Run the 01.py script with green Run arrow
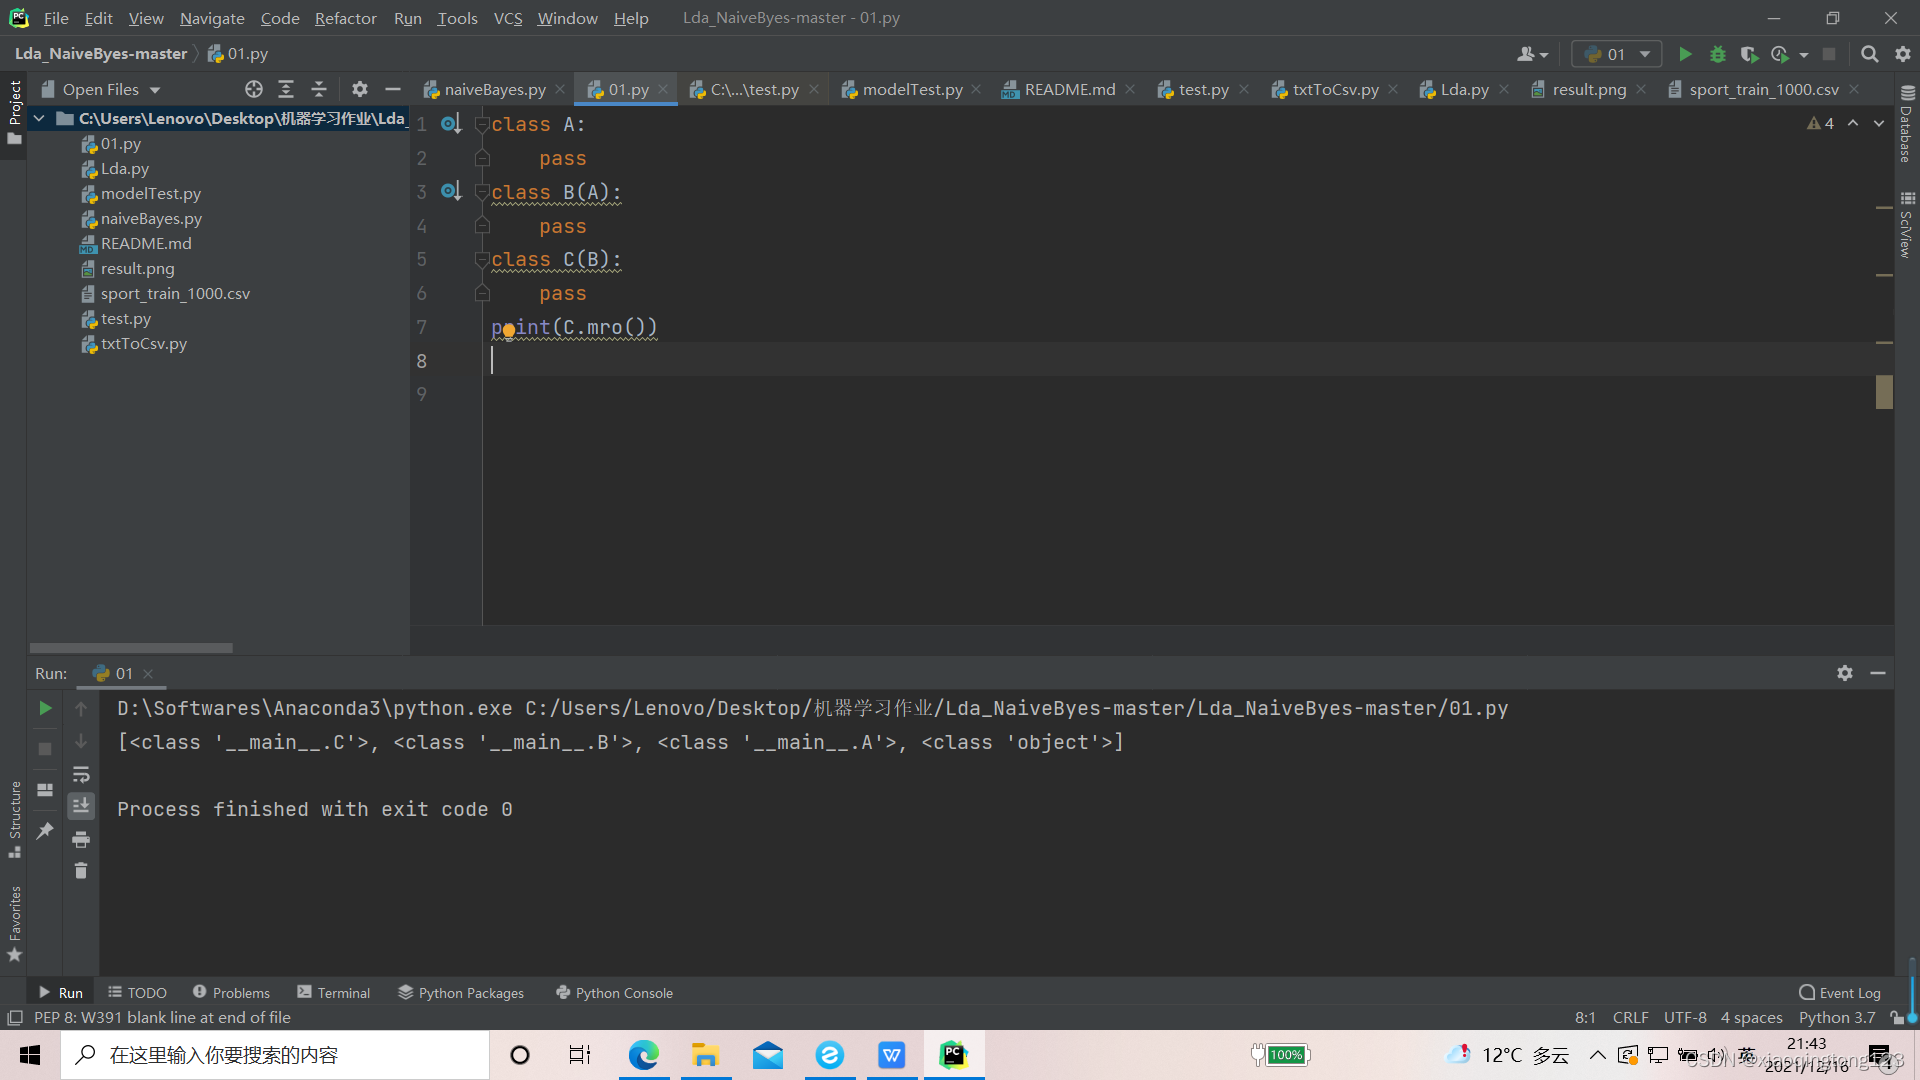 1685,54
